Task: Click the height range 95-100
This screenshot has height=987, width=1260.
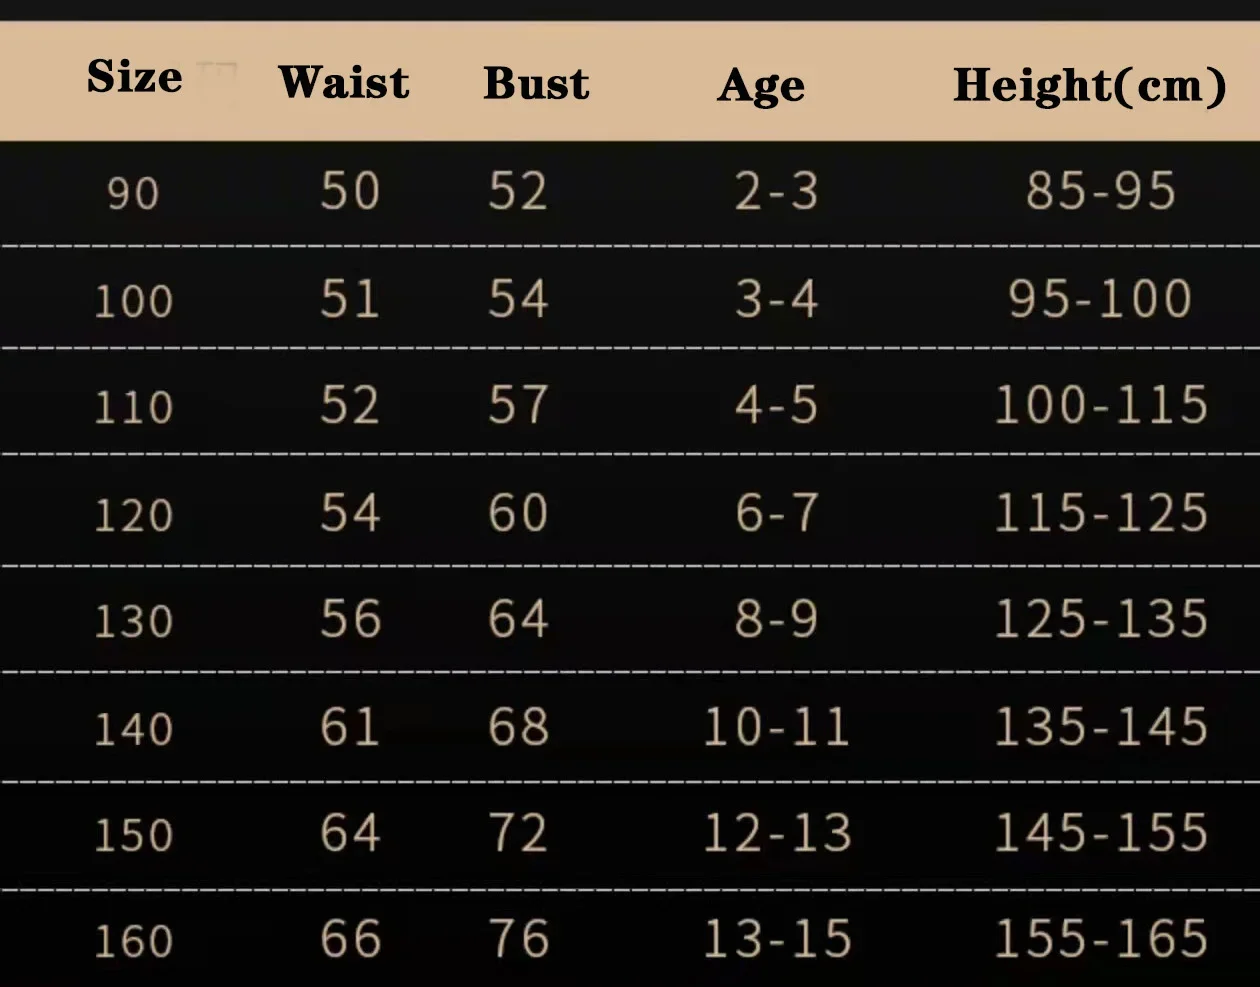Action: pos(1101,299)
